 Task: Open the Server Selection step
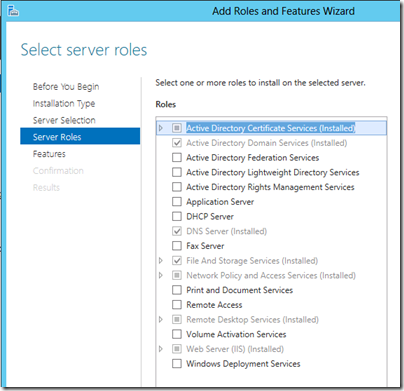coord(64,120)
